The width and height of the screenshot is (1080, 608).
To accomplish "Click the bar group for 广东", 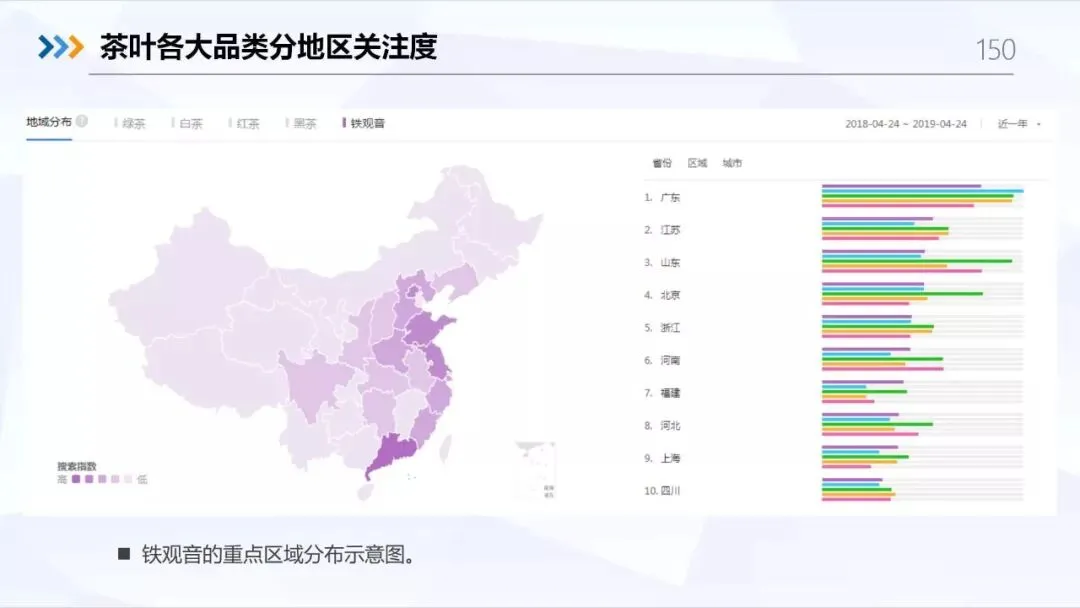I will click(x=922, y=196).
